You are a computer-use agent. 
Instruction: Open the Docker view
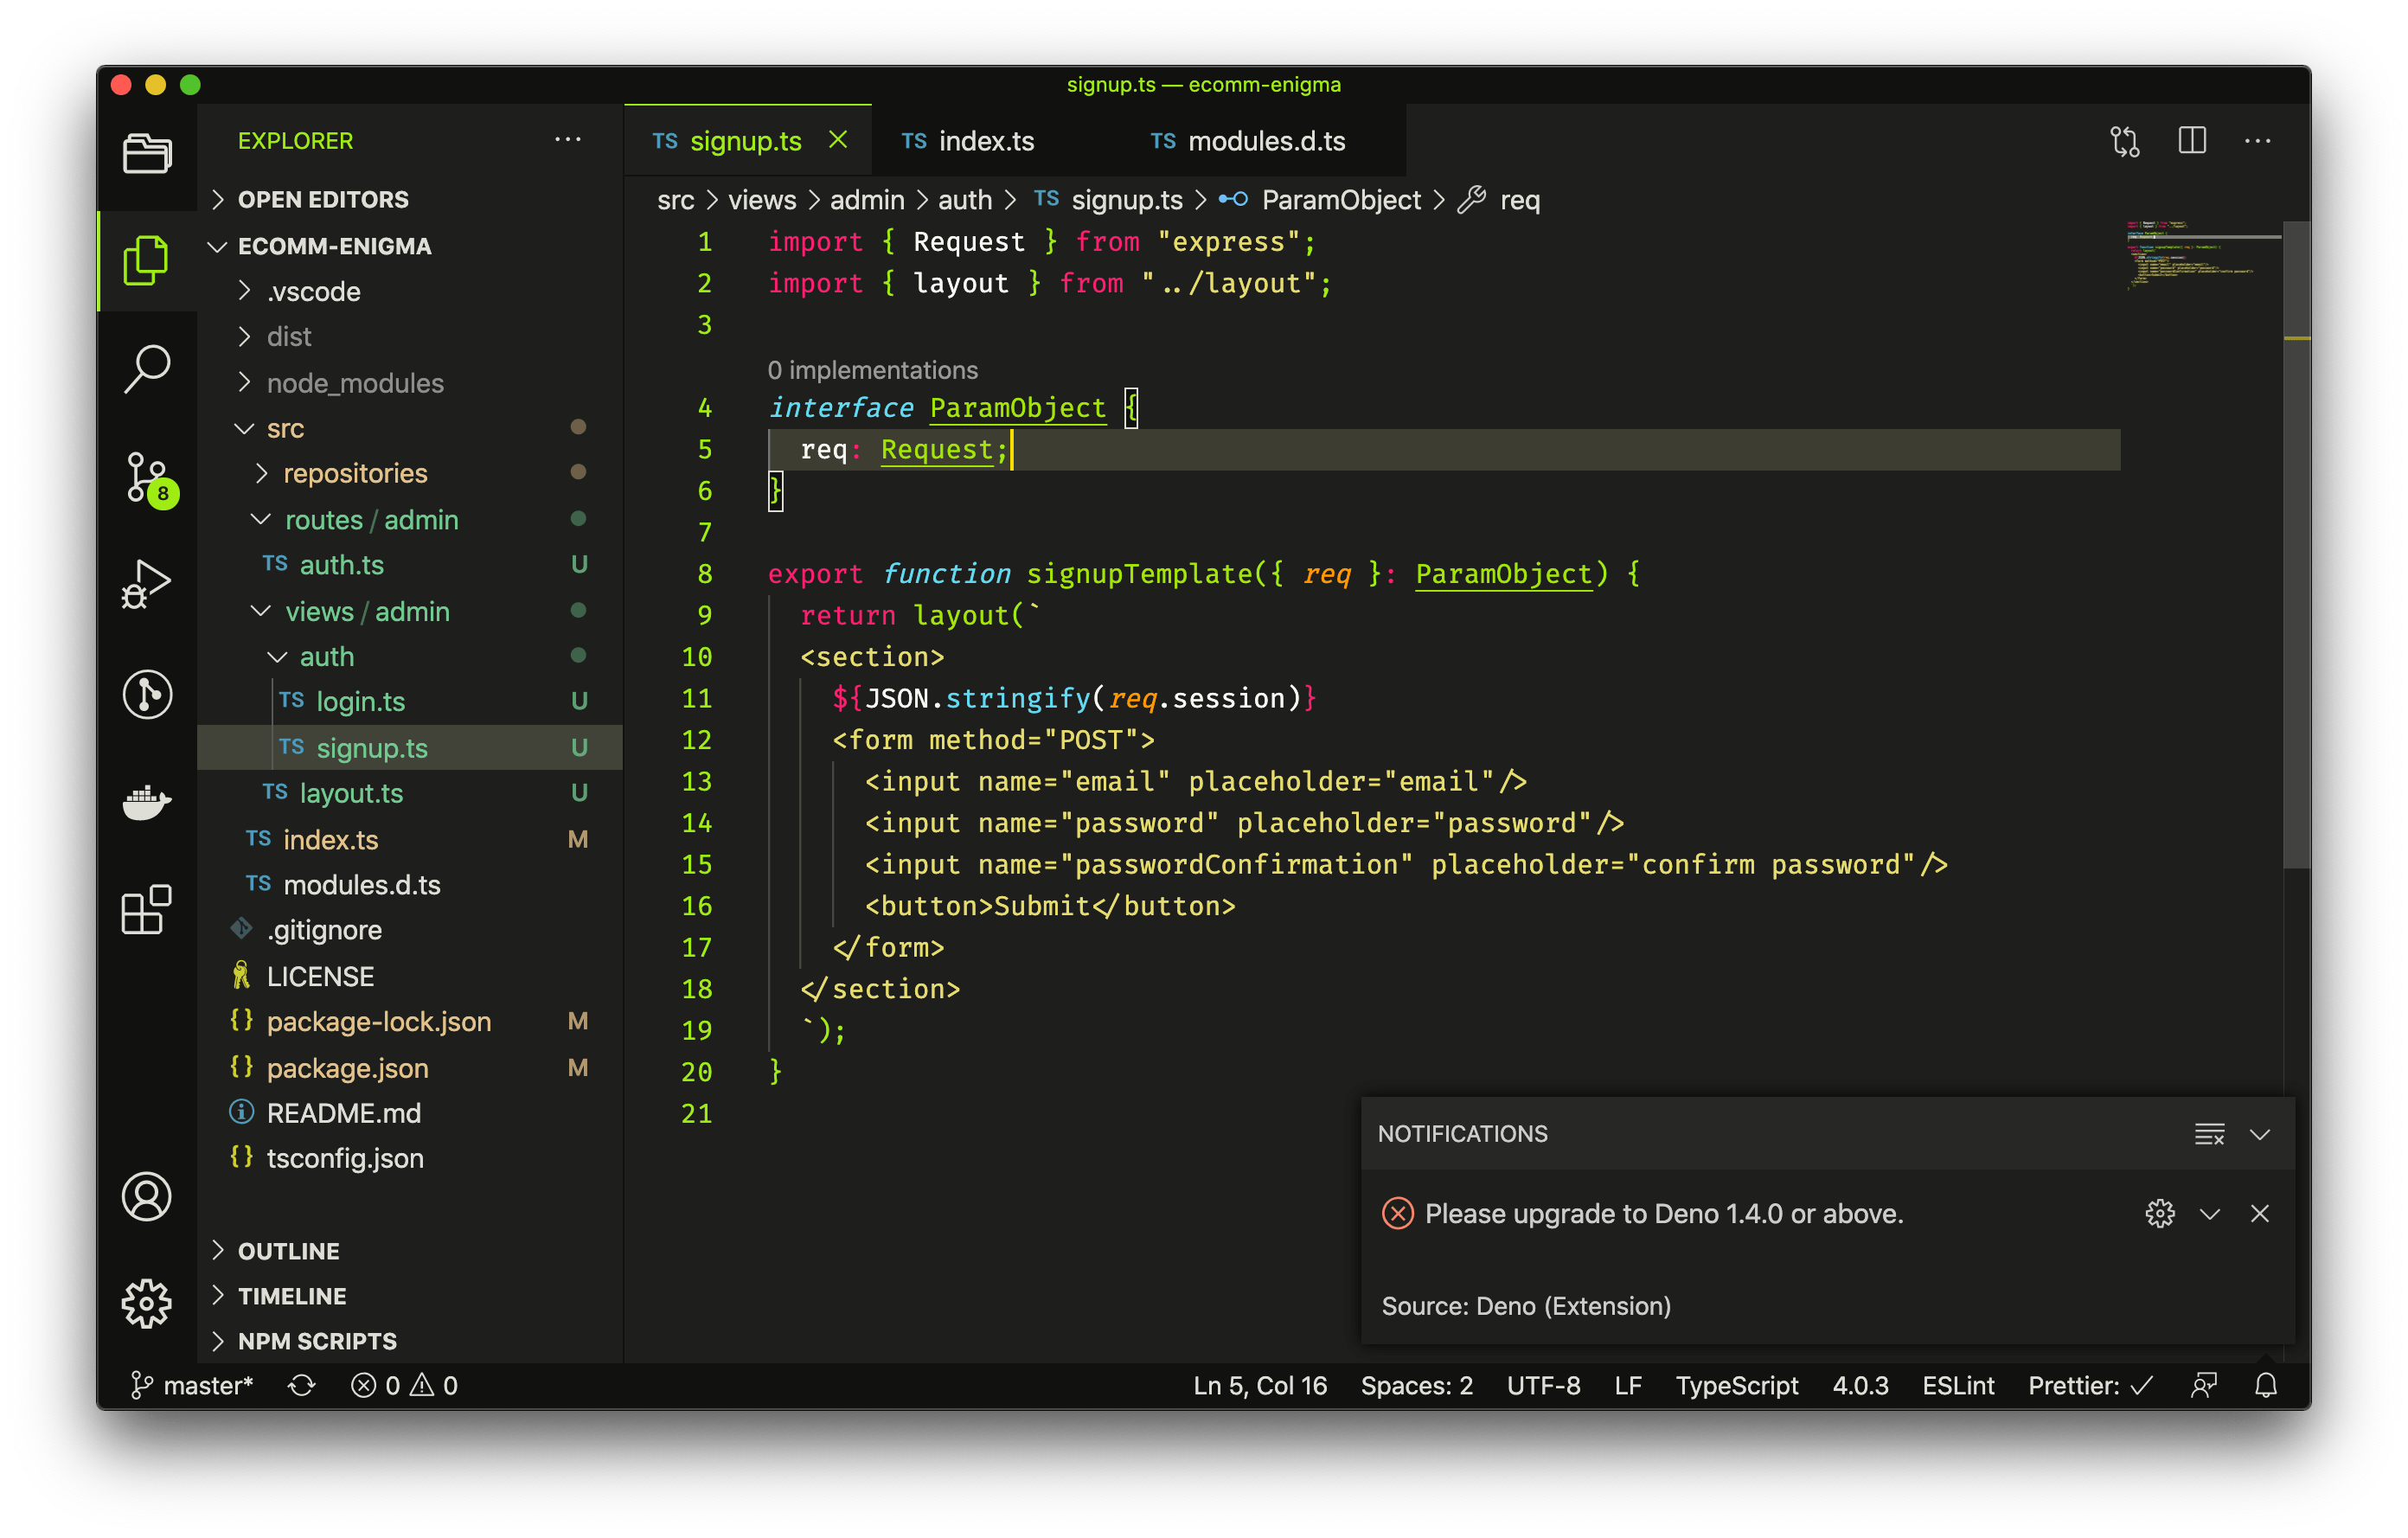(x=147, y=801)
